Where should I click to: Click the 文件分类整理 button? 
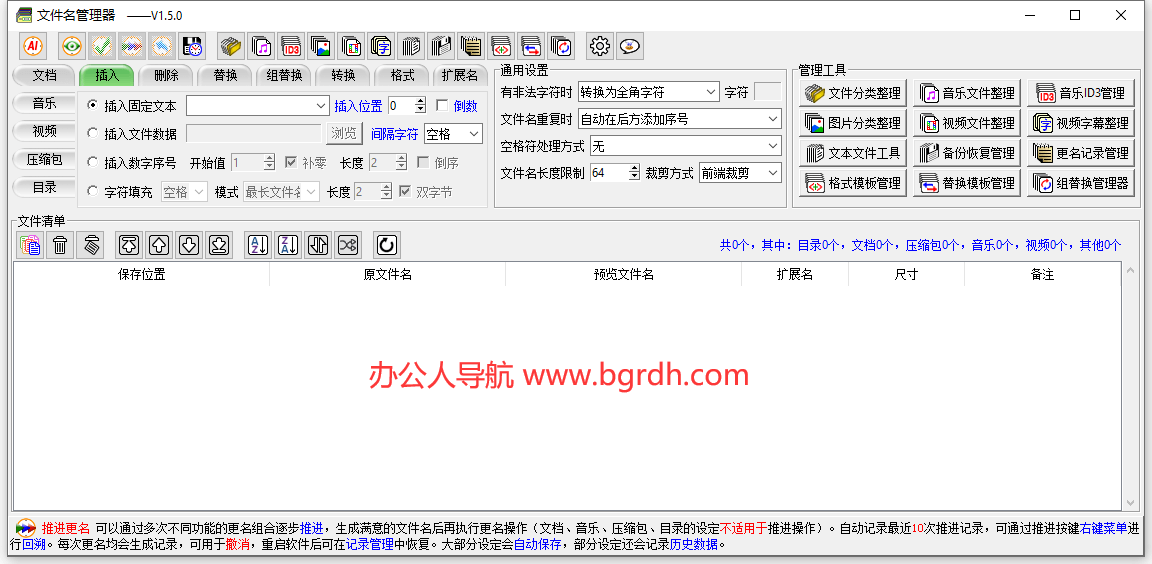[853, 93]
